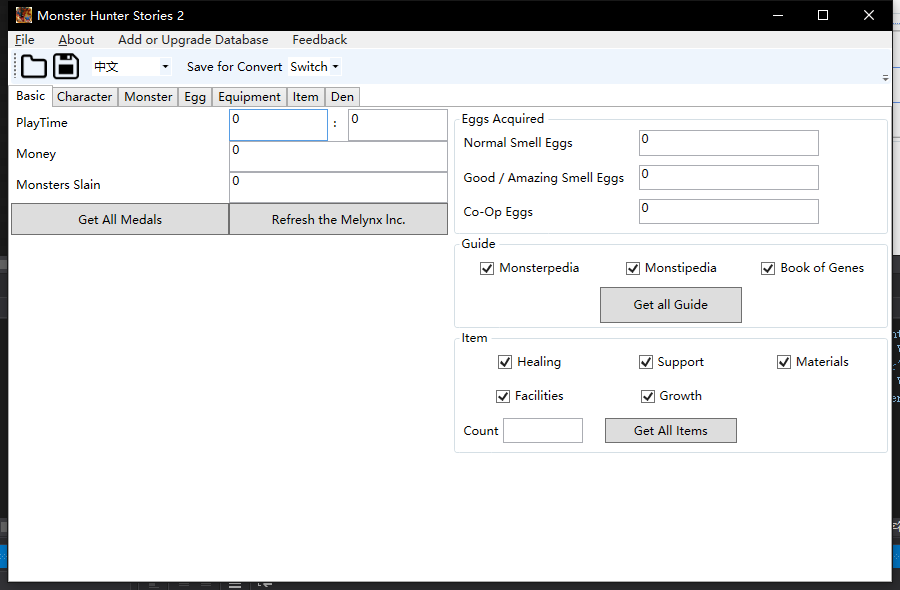This screenshot has width=900, height=590.
Task: Open Add or Upgrade Database menu
Action: pos(193,40)
